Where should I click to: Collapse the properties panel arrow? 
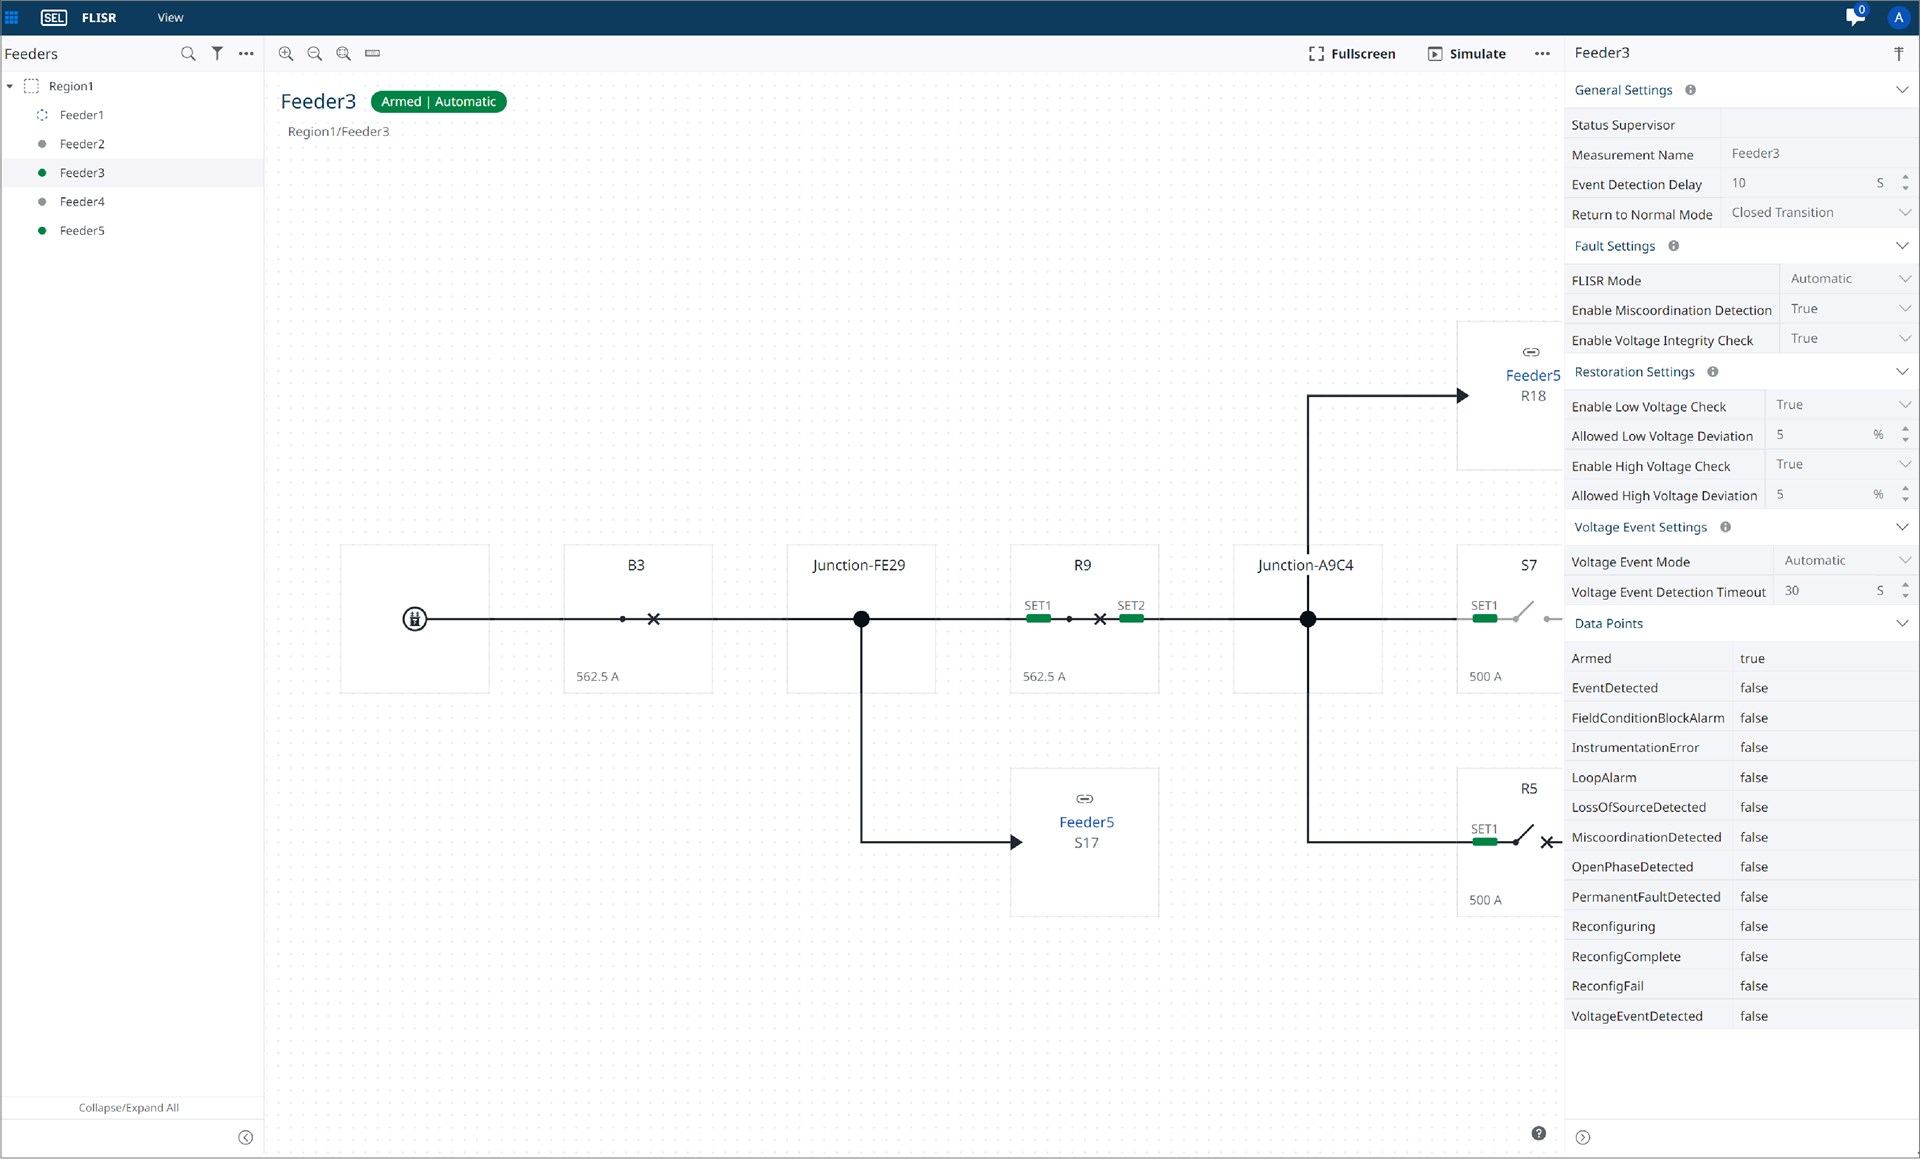click(1583, 1137)
